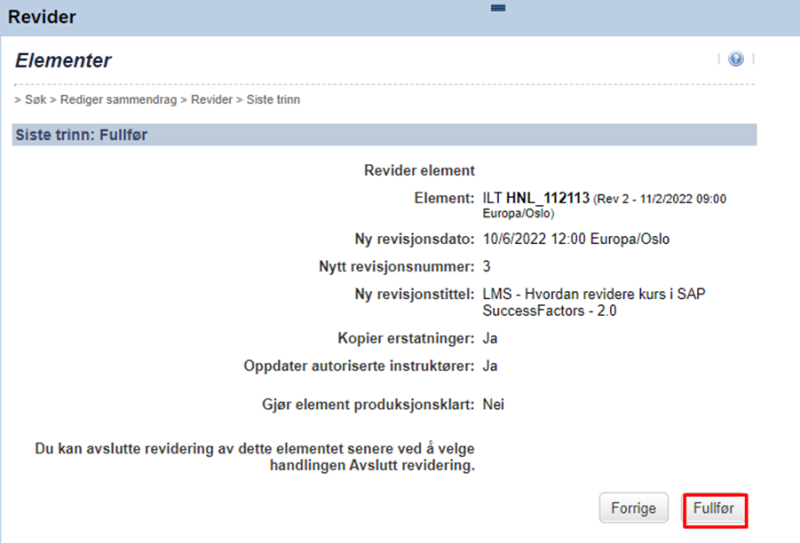Screen dimensions: 800x543
Task: Click the Siste trinn: Fullfør section header
Action: point(384,135)
